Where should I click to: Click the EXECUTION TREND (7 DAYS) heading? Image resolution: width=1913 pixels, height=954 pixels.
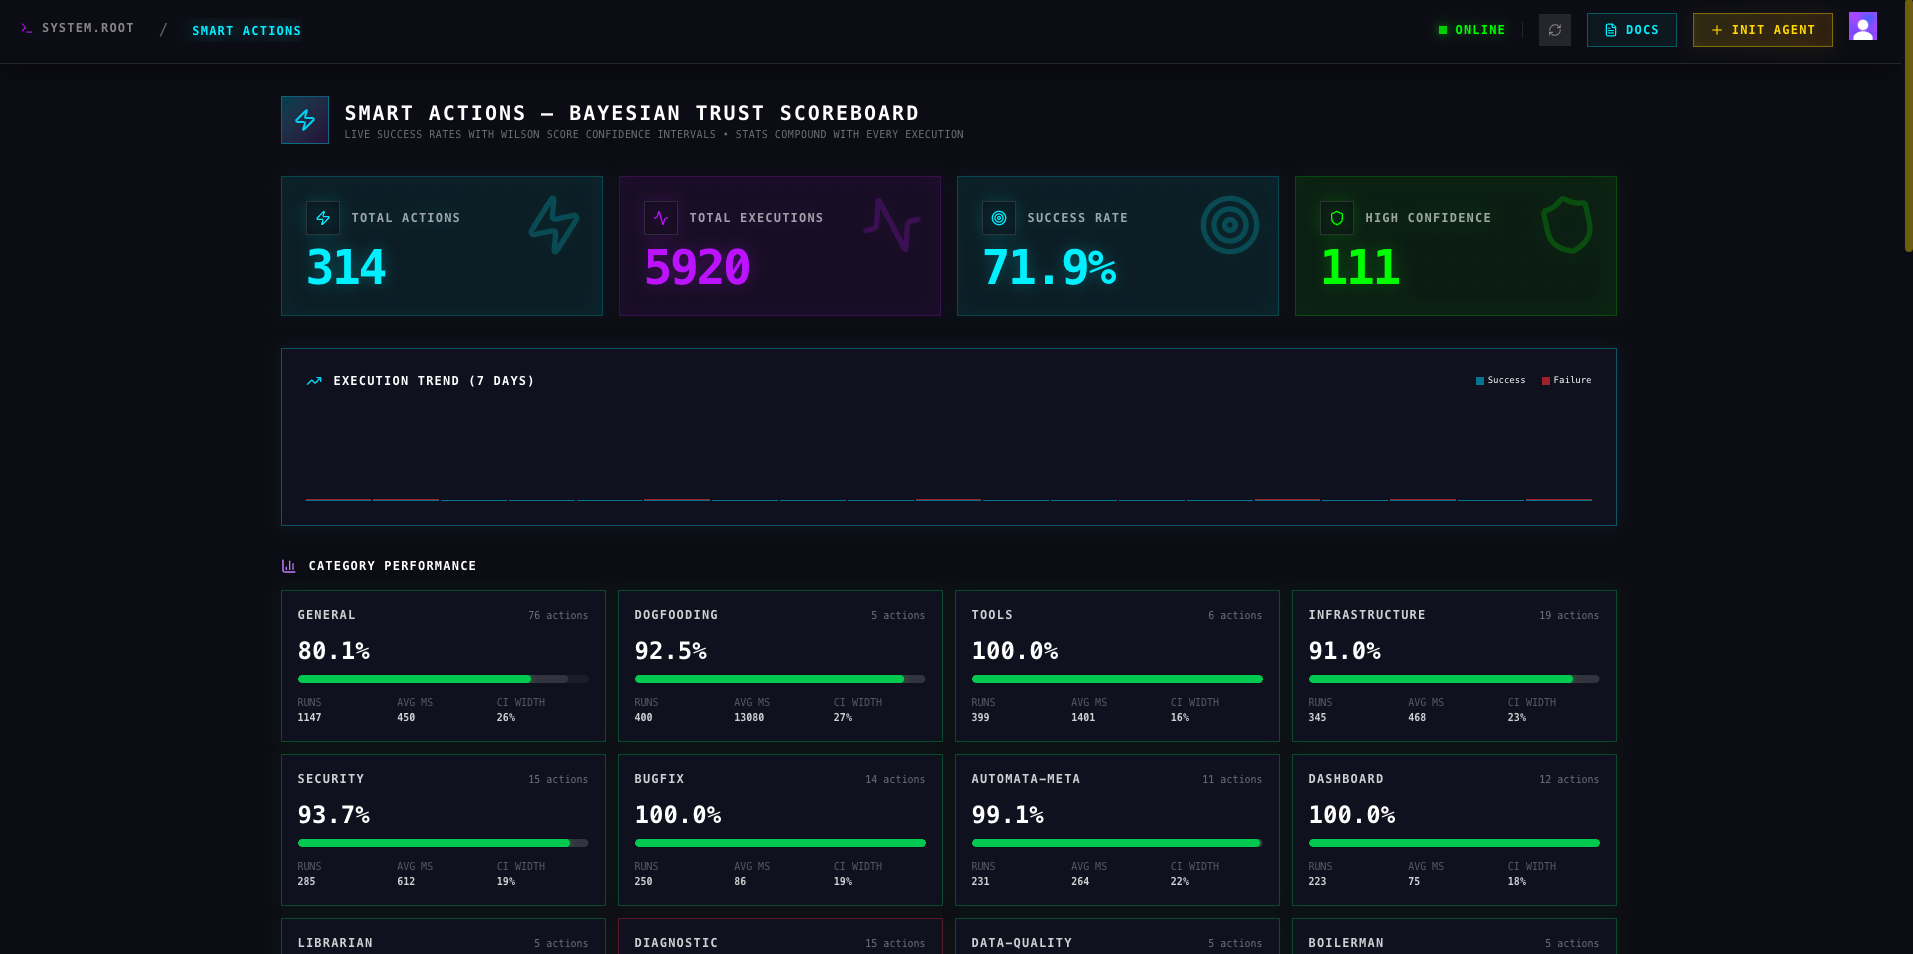click(434, 381)
